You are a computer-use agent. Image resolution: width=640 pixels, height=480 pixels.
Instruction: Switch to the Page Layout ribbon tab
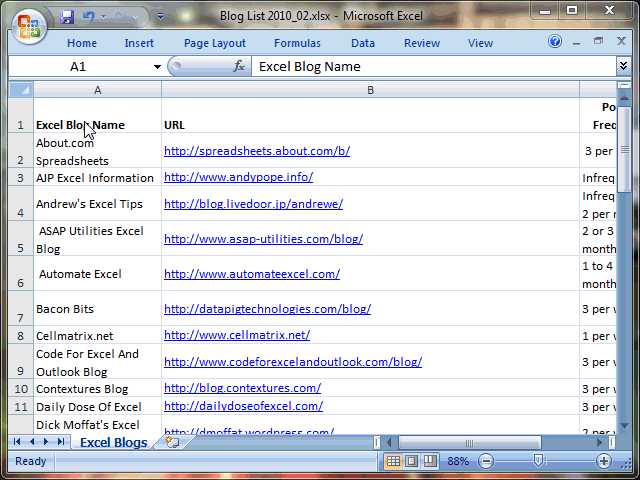click(214, 43)
